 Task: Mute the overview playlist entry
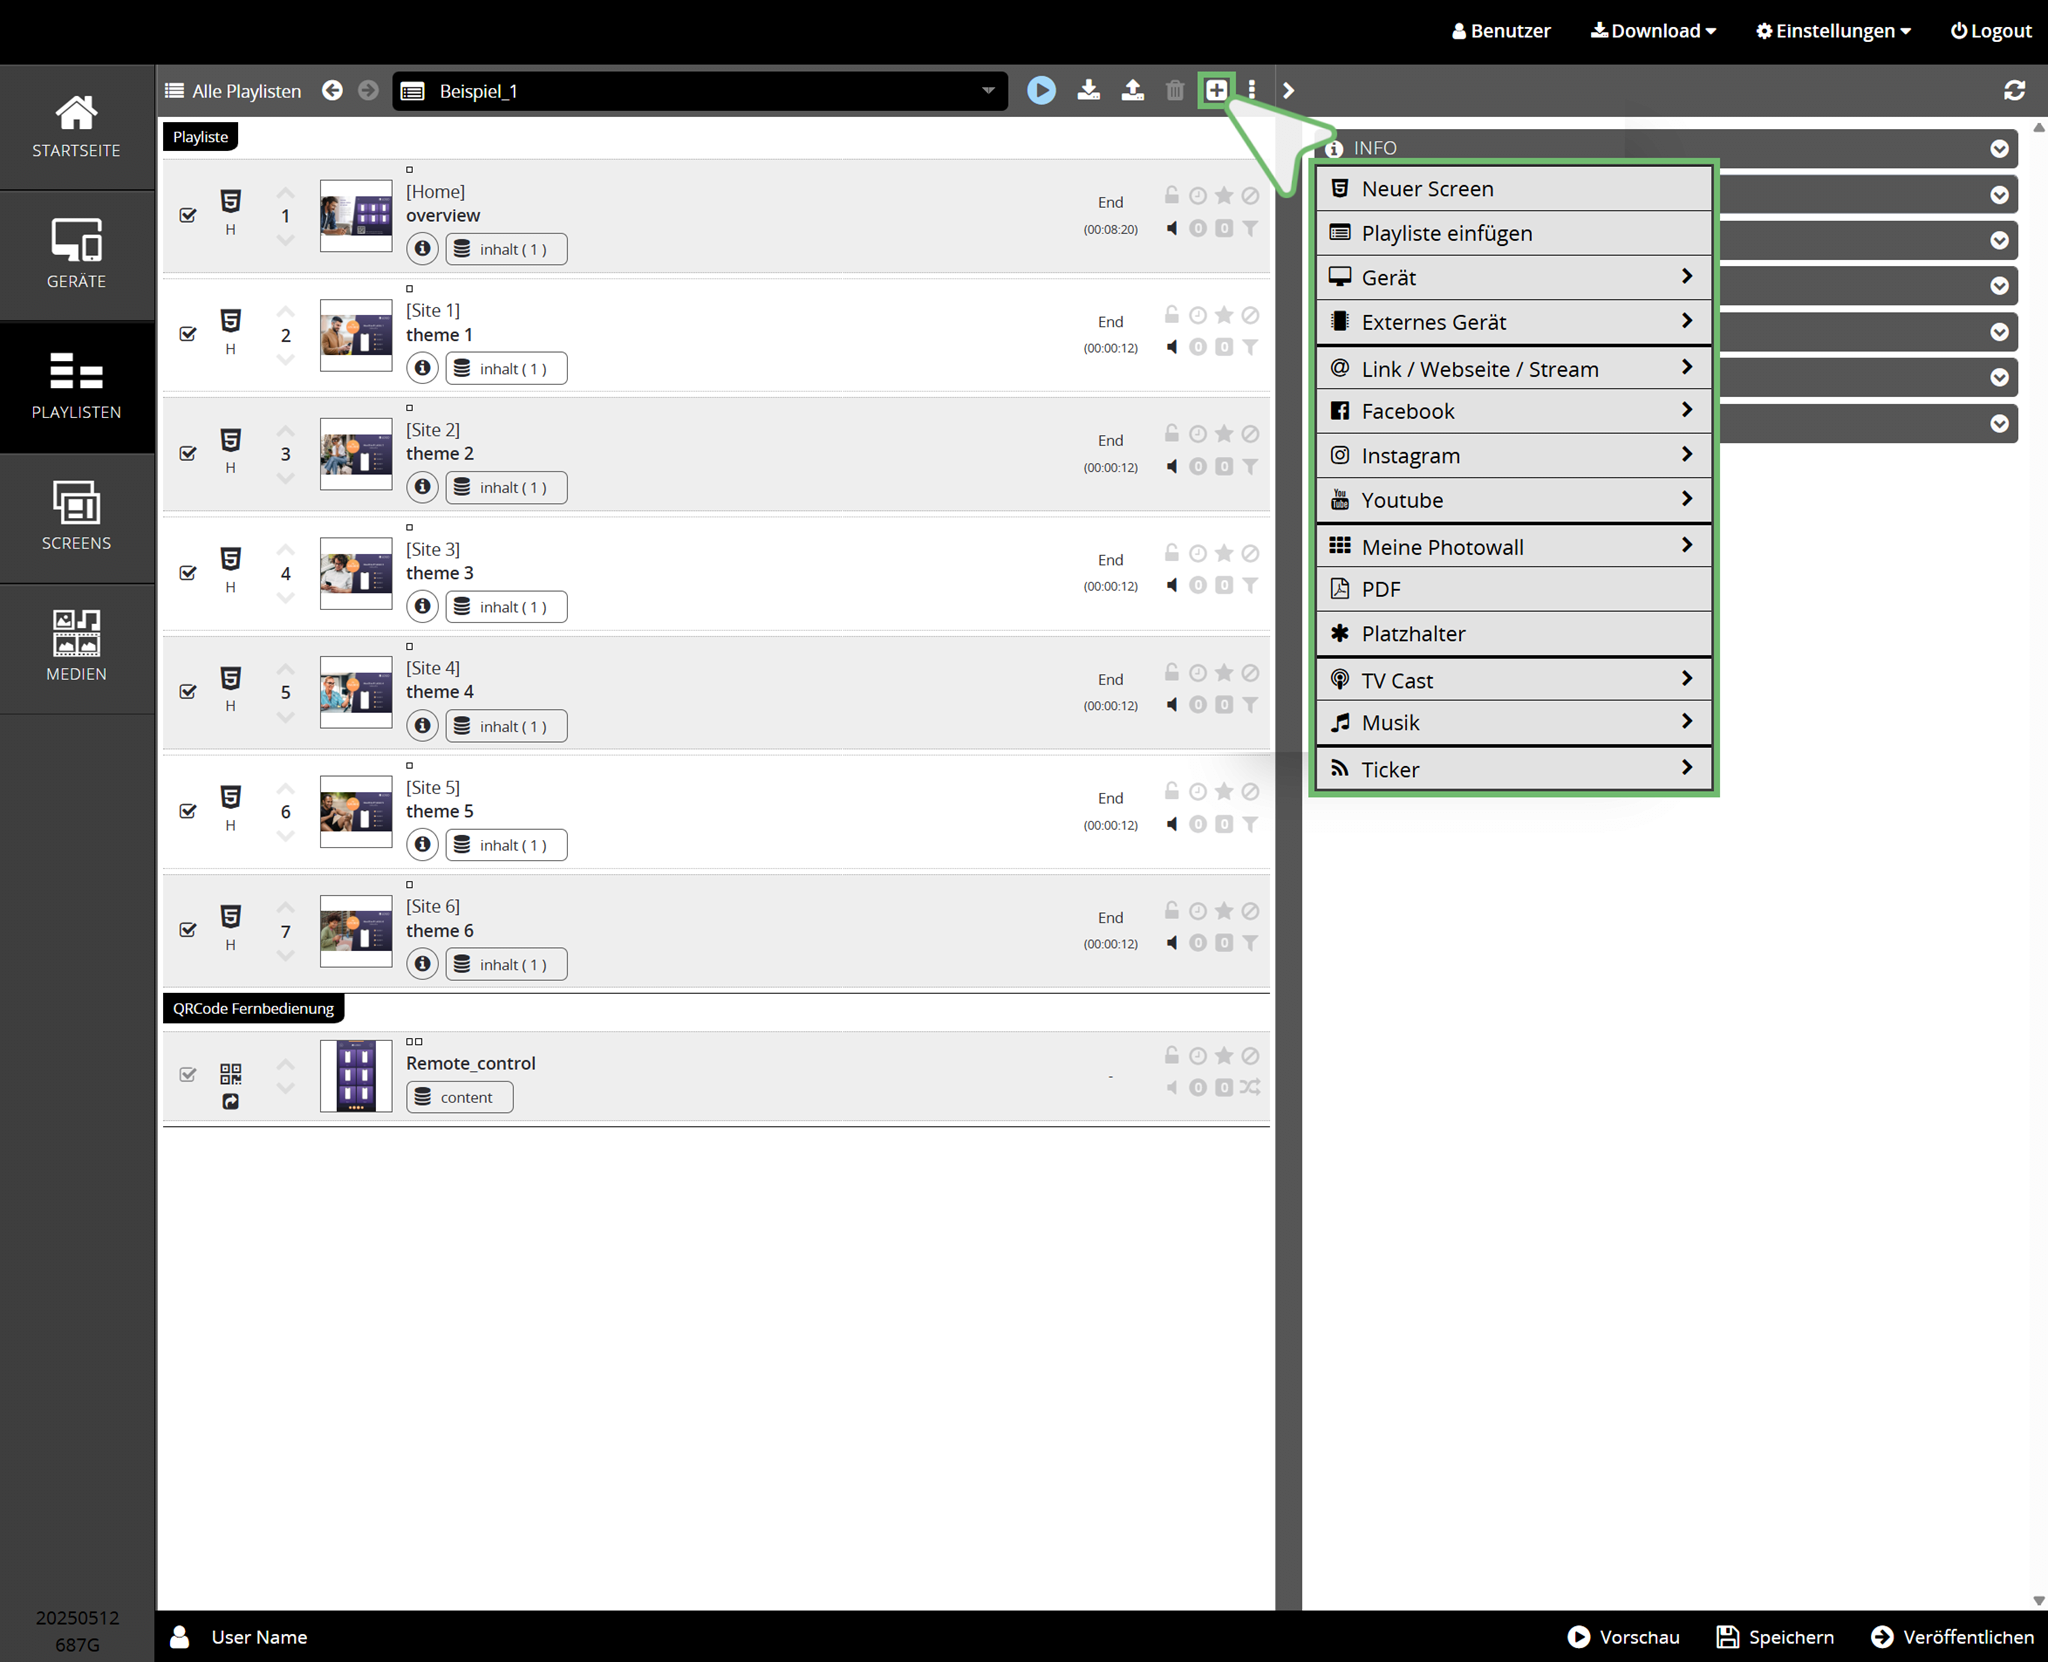1172,229
